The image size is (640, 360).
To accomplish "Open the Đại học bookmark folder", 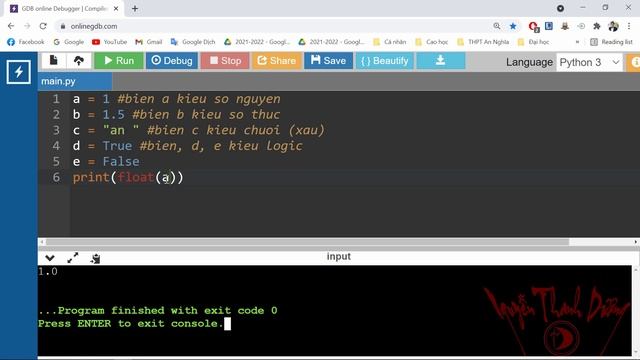I will (533, 42).
